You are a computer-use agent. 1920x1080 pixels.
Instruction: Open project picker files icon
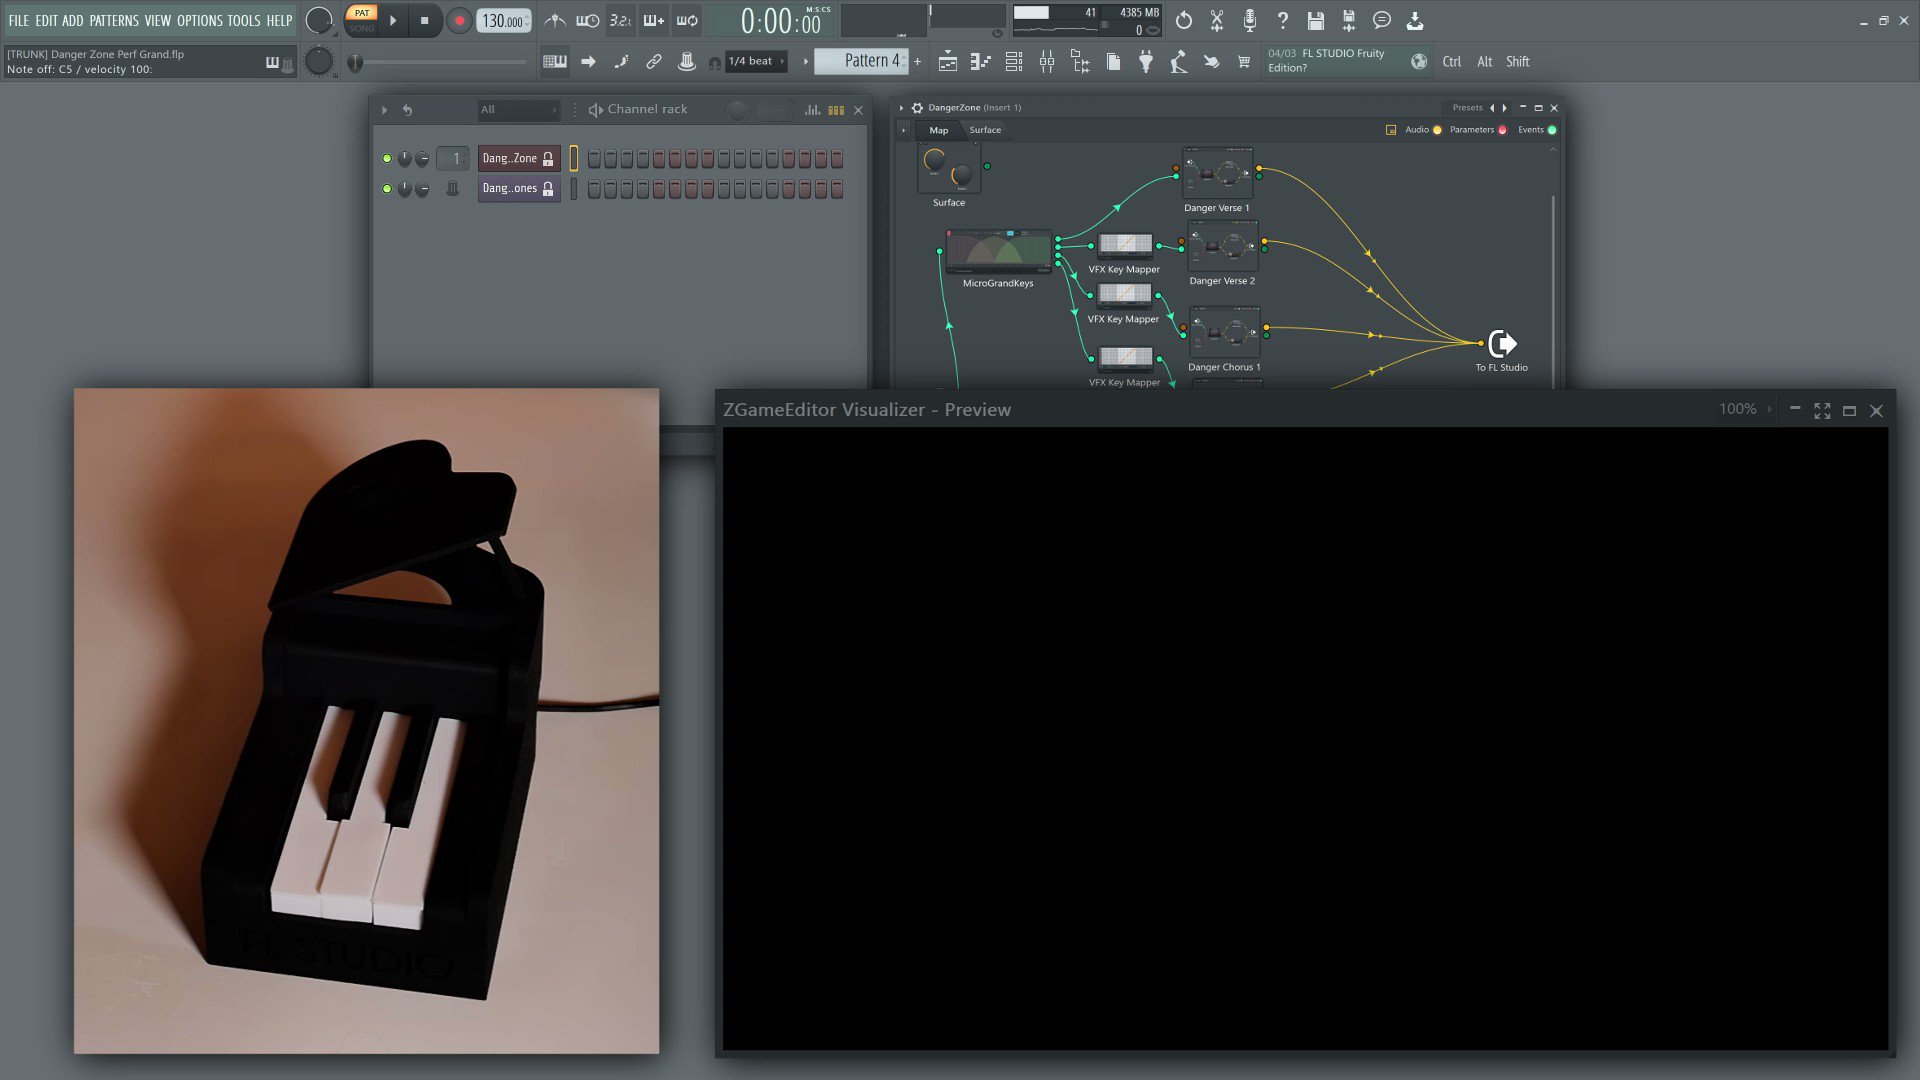tap(1113, 62)
